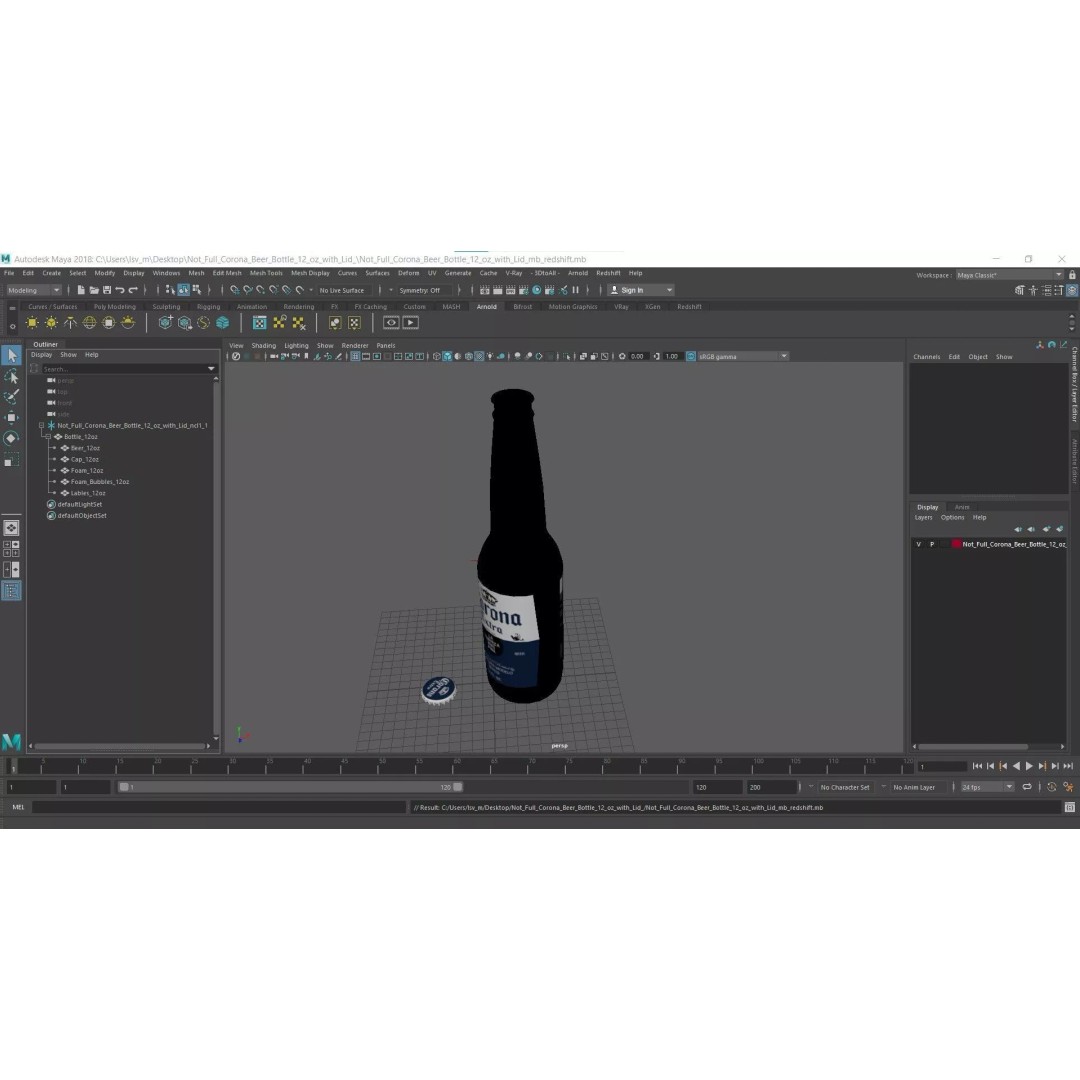Toggle layer playback P box
This screenshot has width=1080, height=1080.
click(x=932, y=544)
